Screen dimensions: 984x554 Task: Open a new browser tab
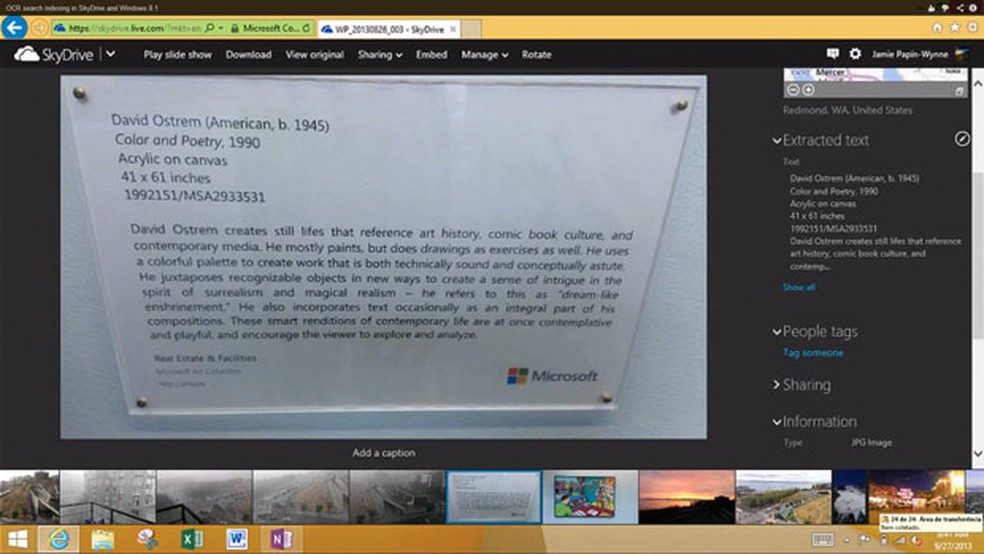(x=472, y=29)
